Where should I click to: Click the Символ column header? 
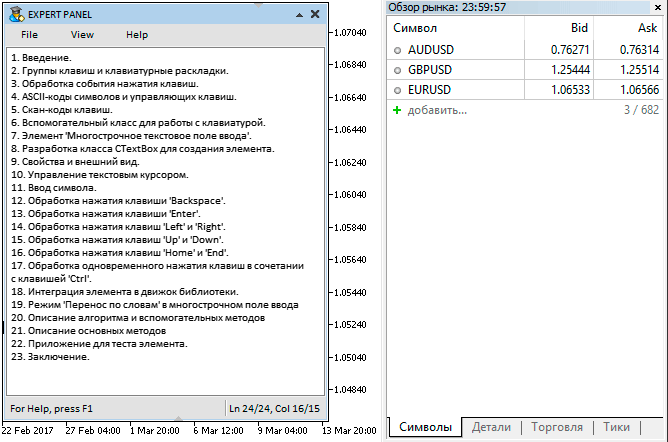tap(455, 28)
